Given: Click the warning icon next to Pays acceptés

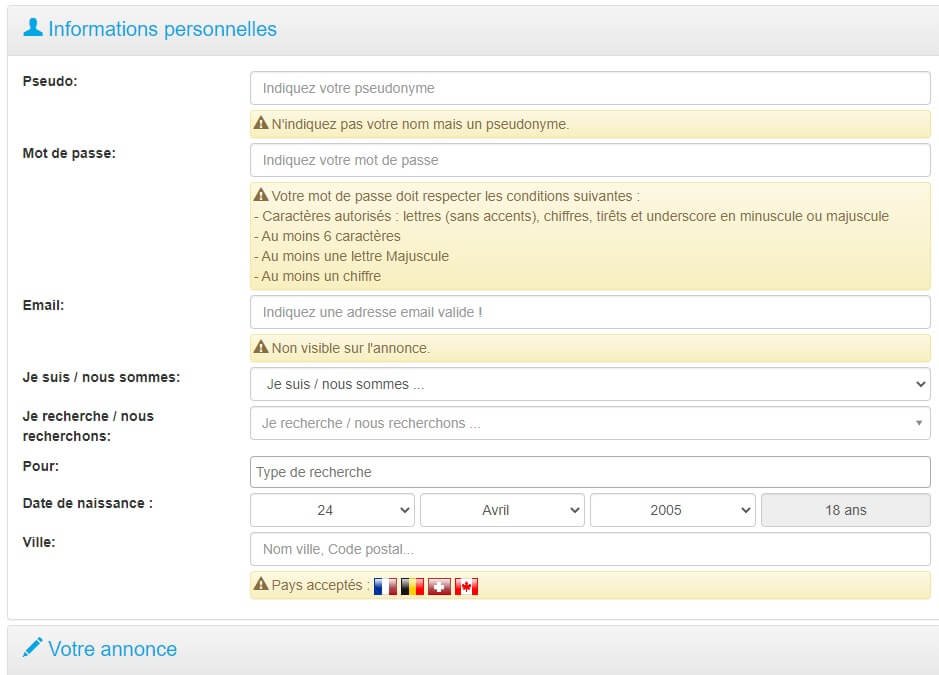Looking at the screenshot, I should coord(262,585).
